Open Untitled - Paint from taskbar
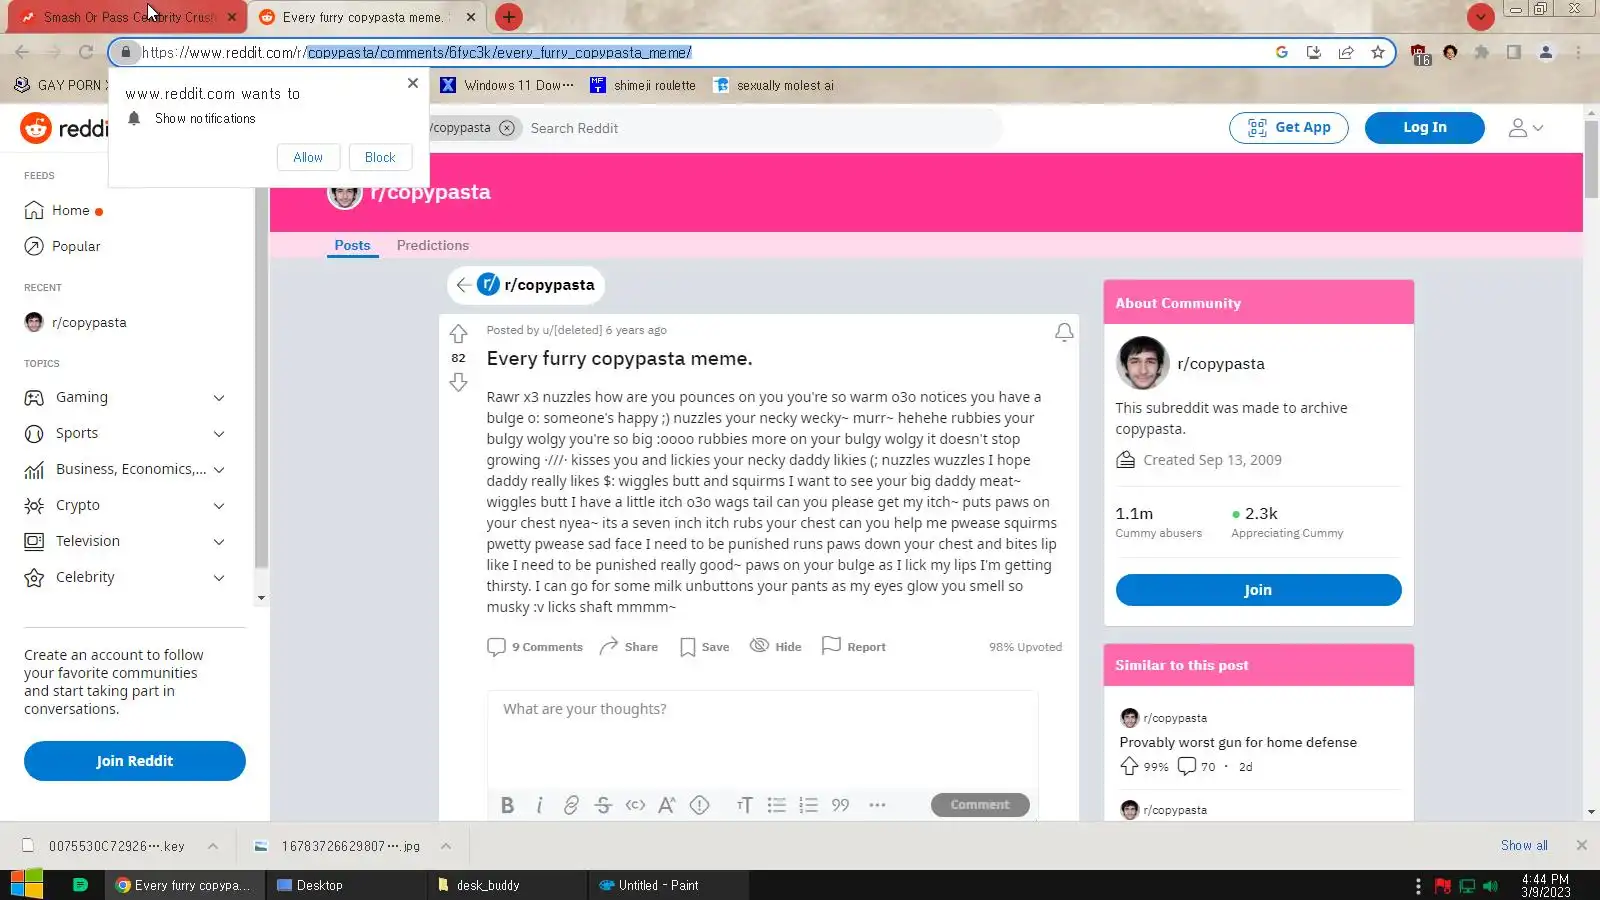Image resolution: width=1600 pixels, height=900 pixels. [668, 885]
